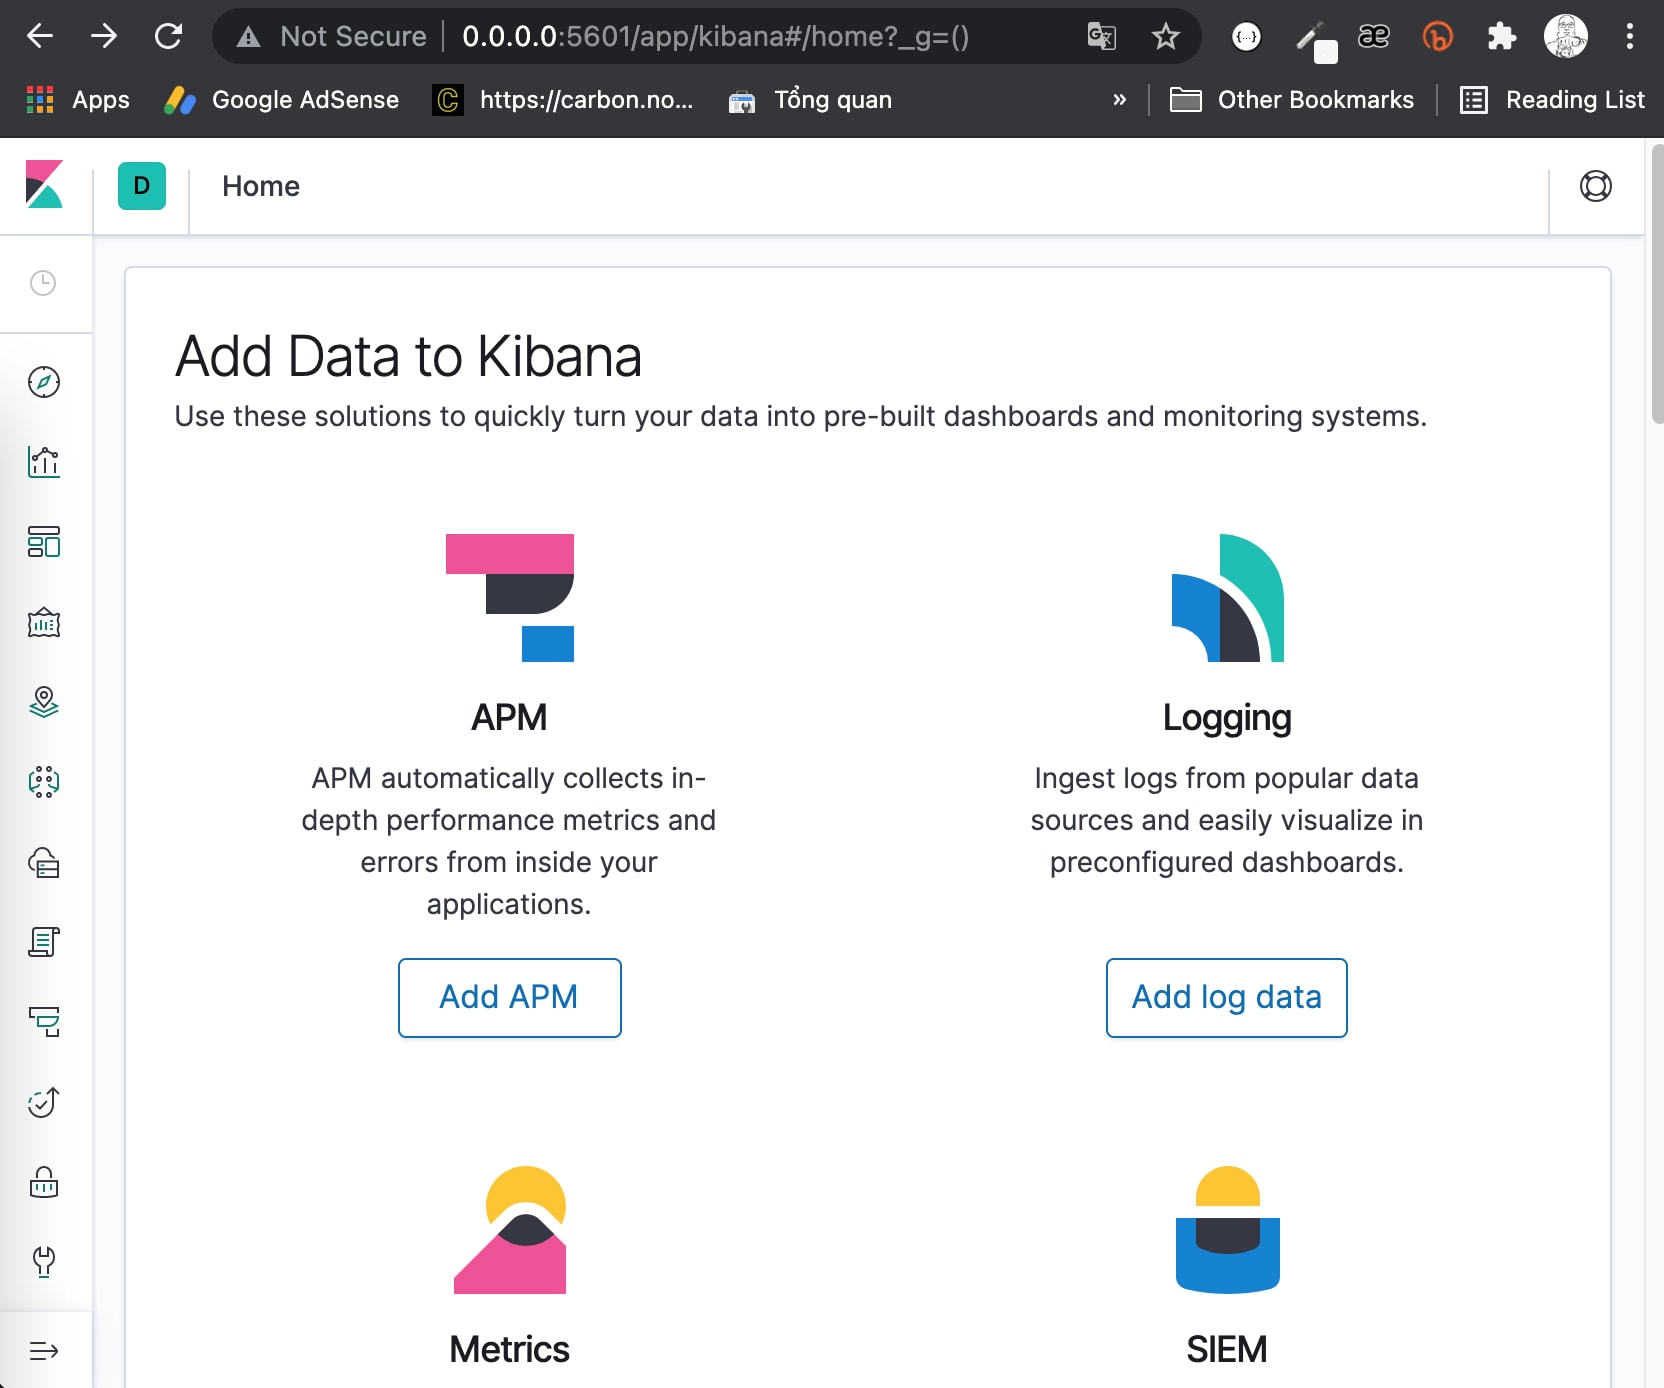This screenshot has width=1664, height=1388.
Task: Click the Home breadcrumb
Action: point(261,186)
